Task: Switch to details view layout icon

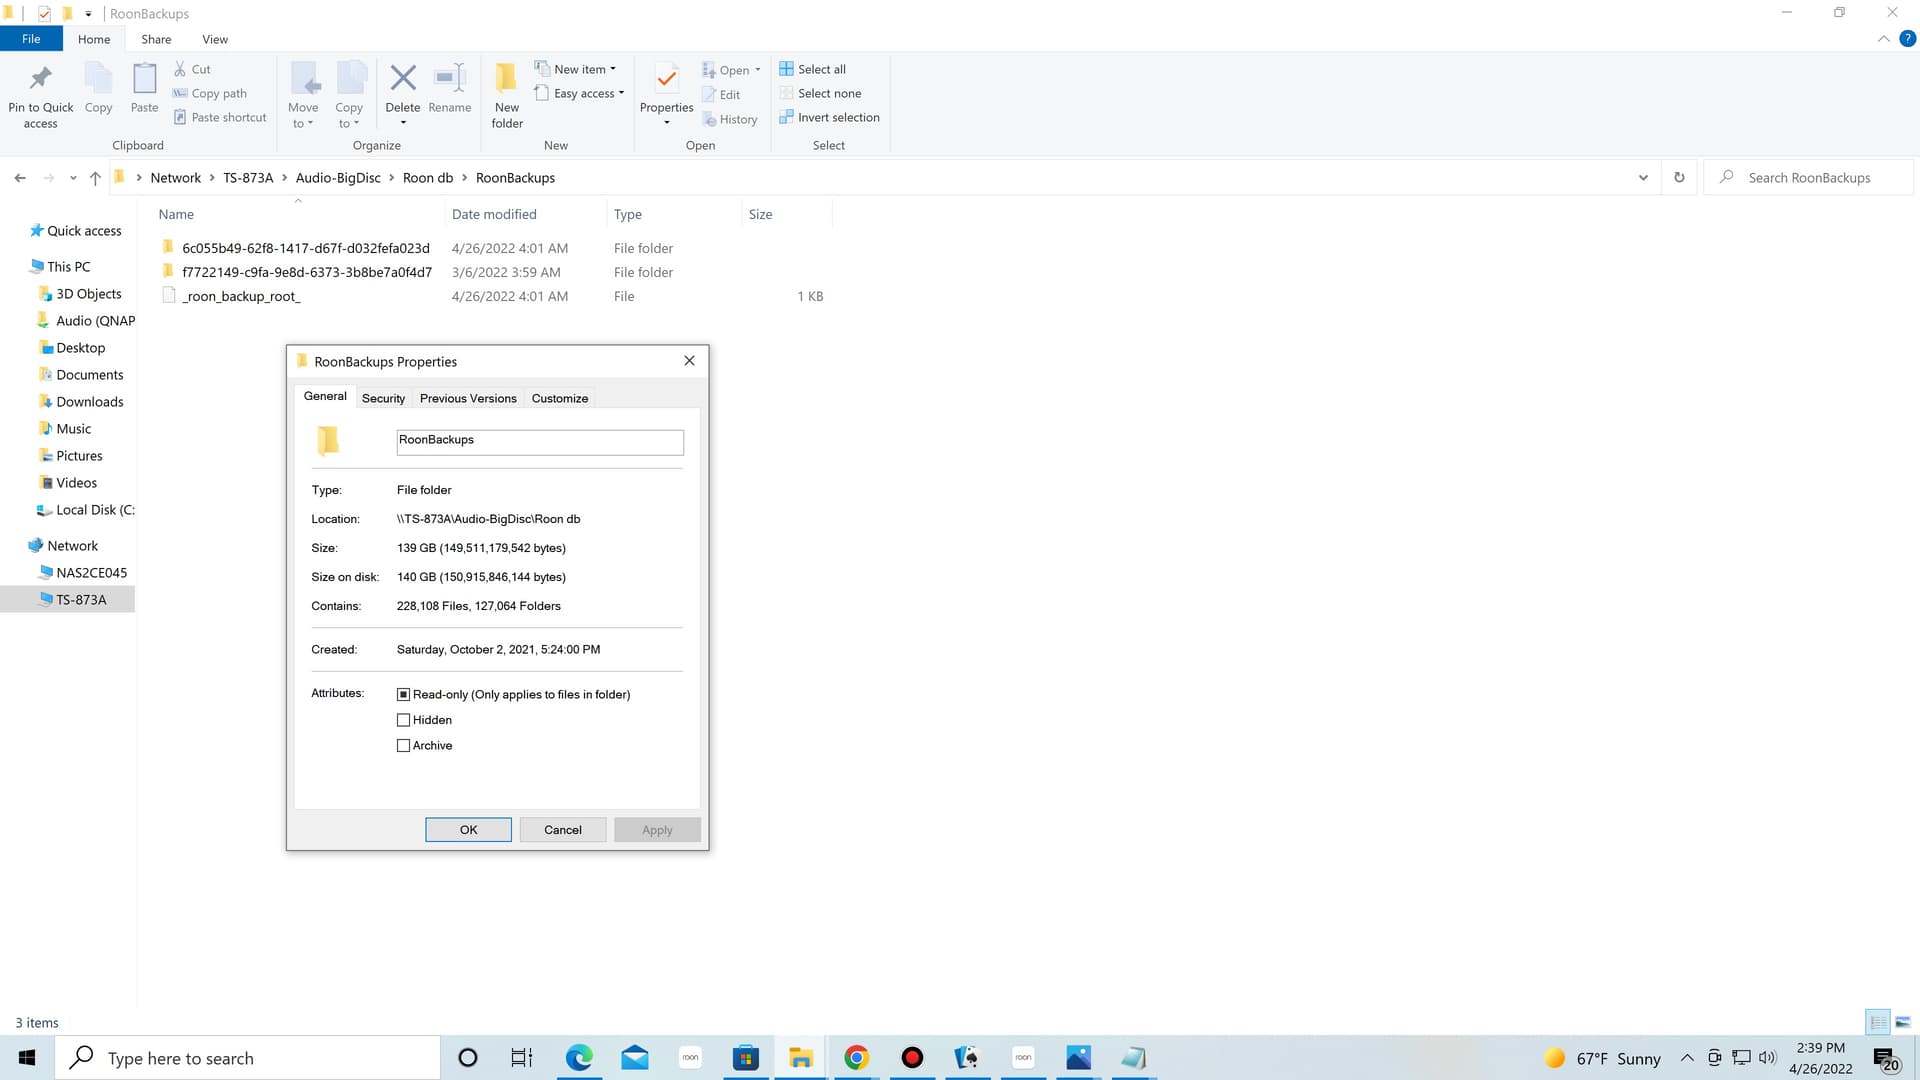Action: 1878,1022
